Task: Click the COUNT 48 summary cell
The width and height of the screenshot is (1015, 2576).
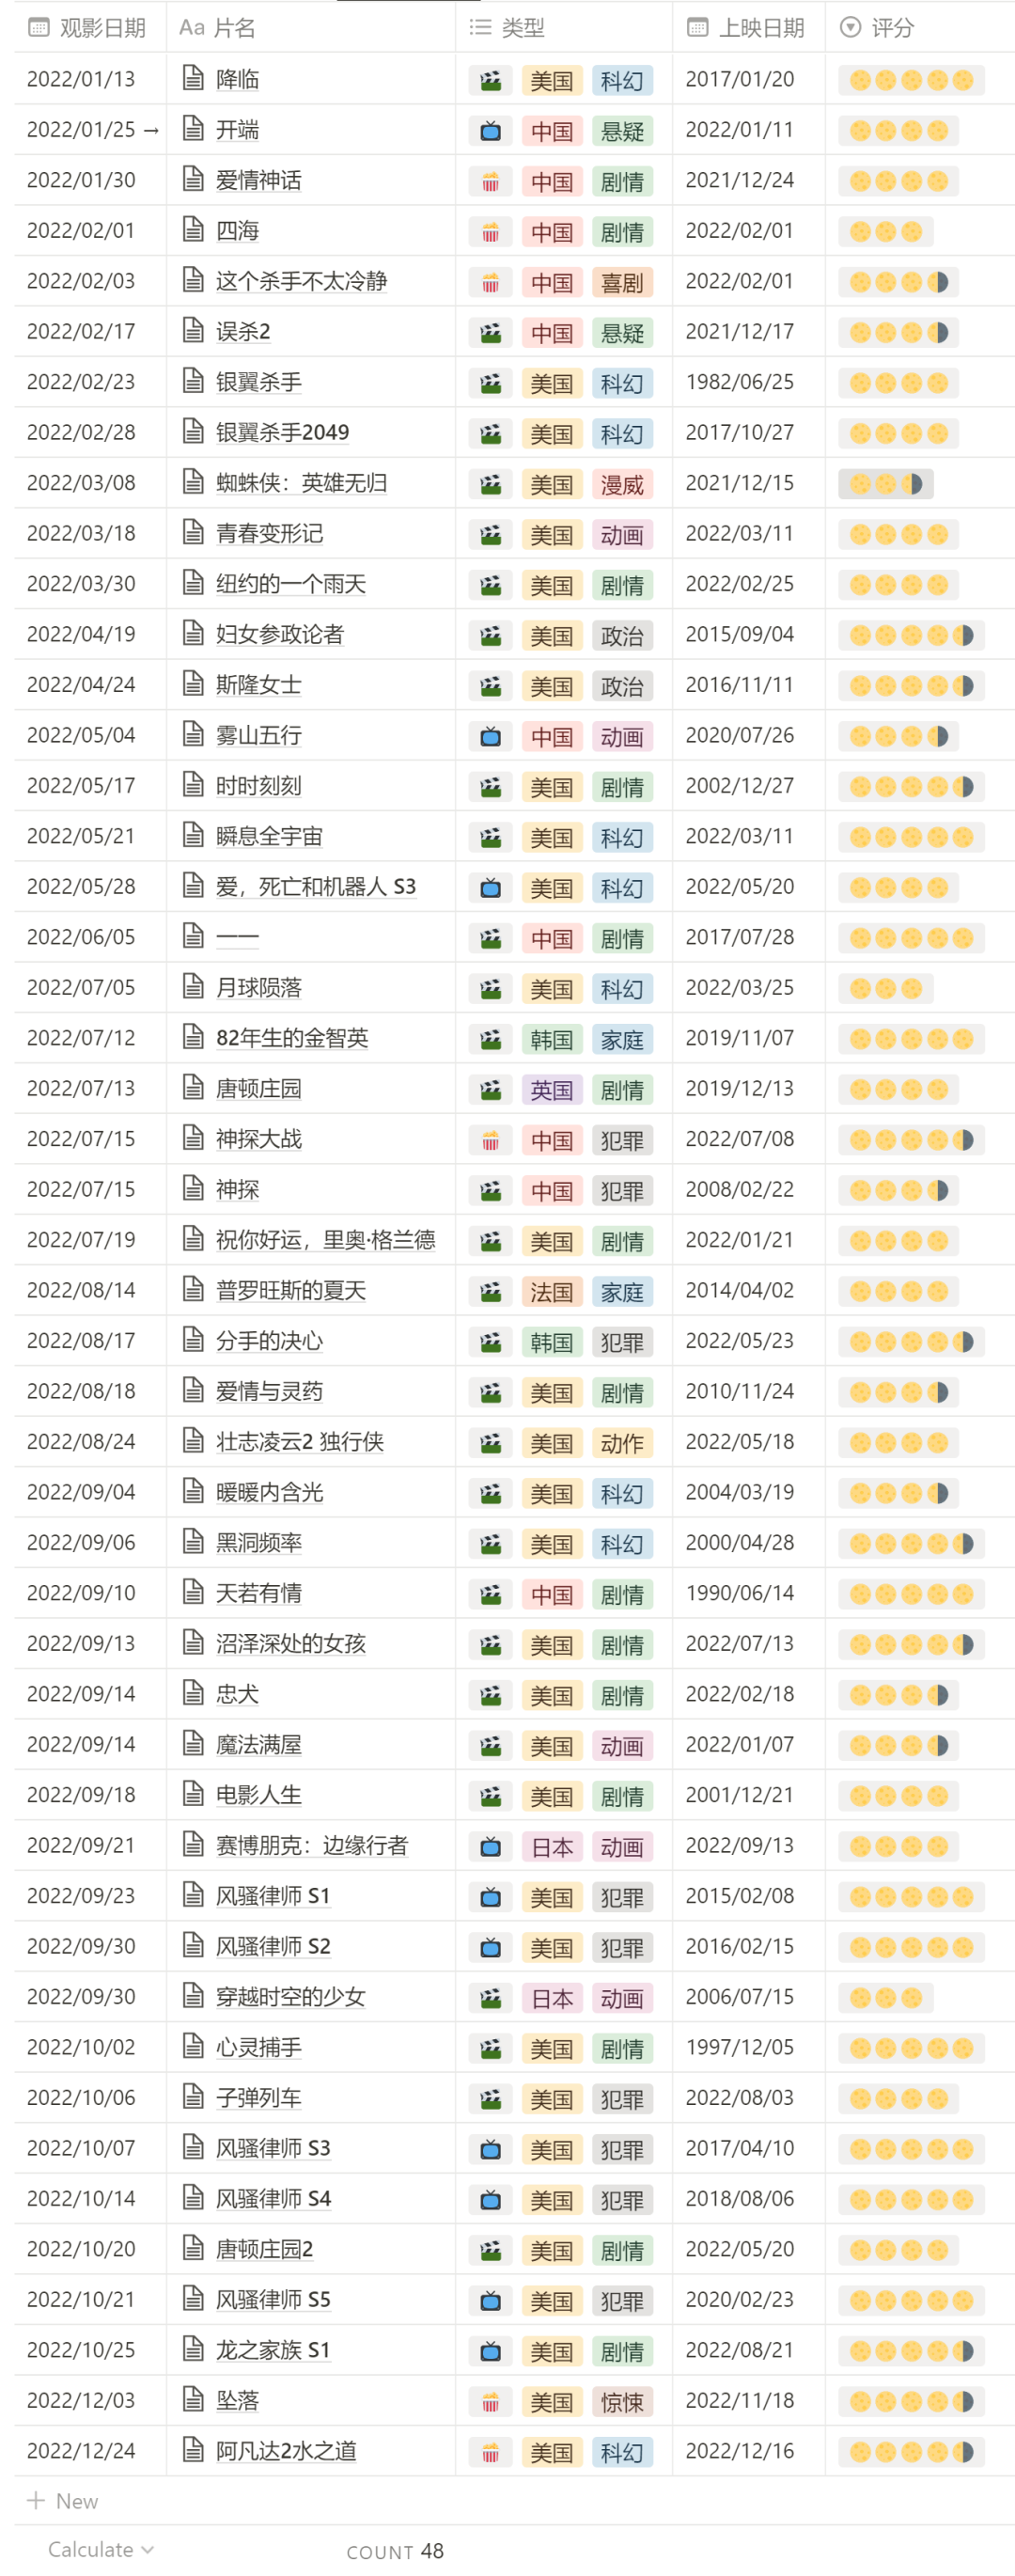Action: (x=395, y=2551)
